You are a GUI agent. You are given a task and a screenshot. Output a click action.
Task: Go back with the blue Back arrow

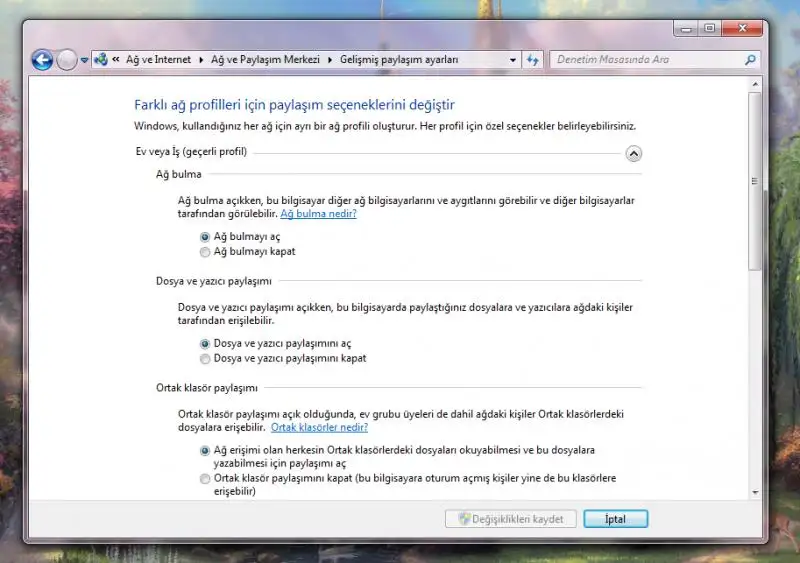[x=42, y=60]
